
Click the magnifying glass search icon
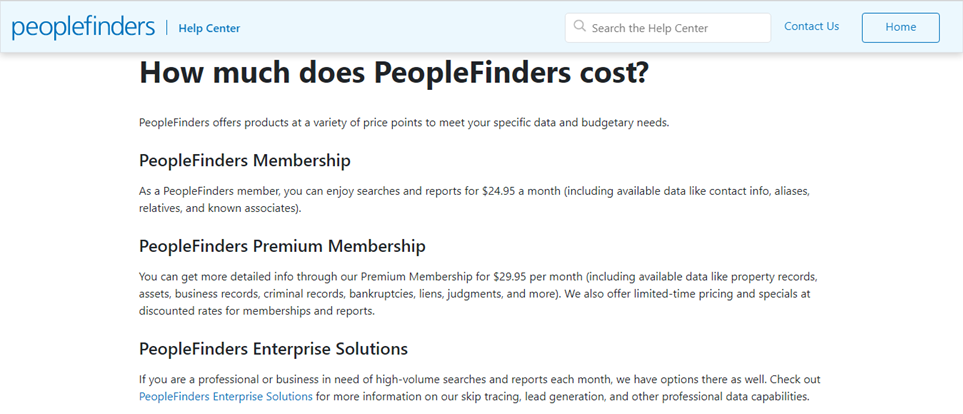coord(579,26)
